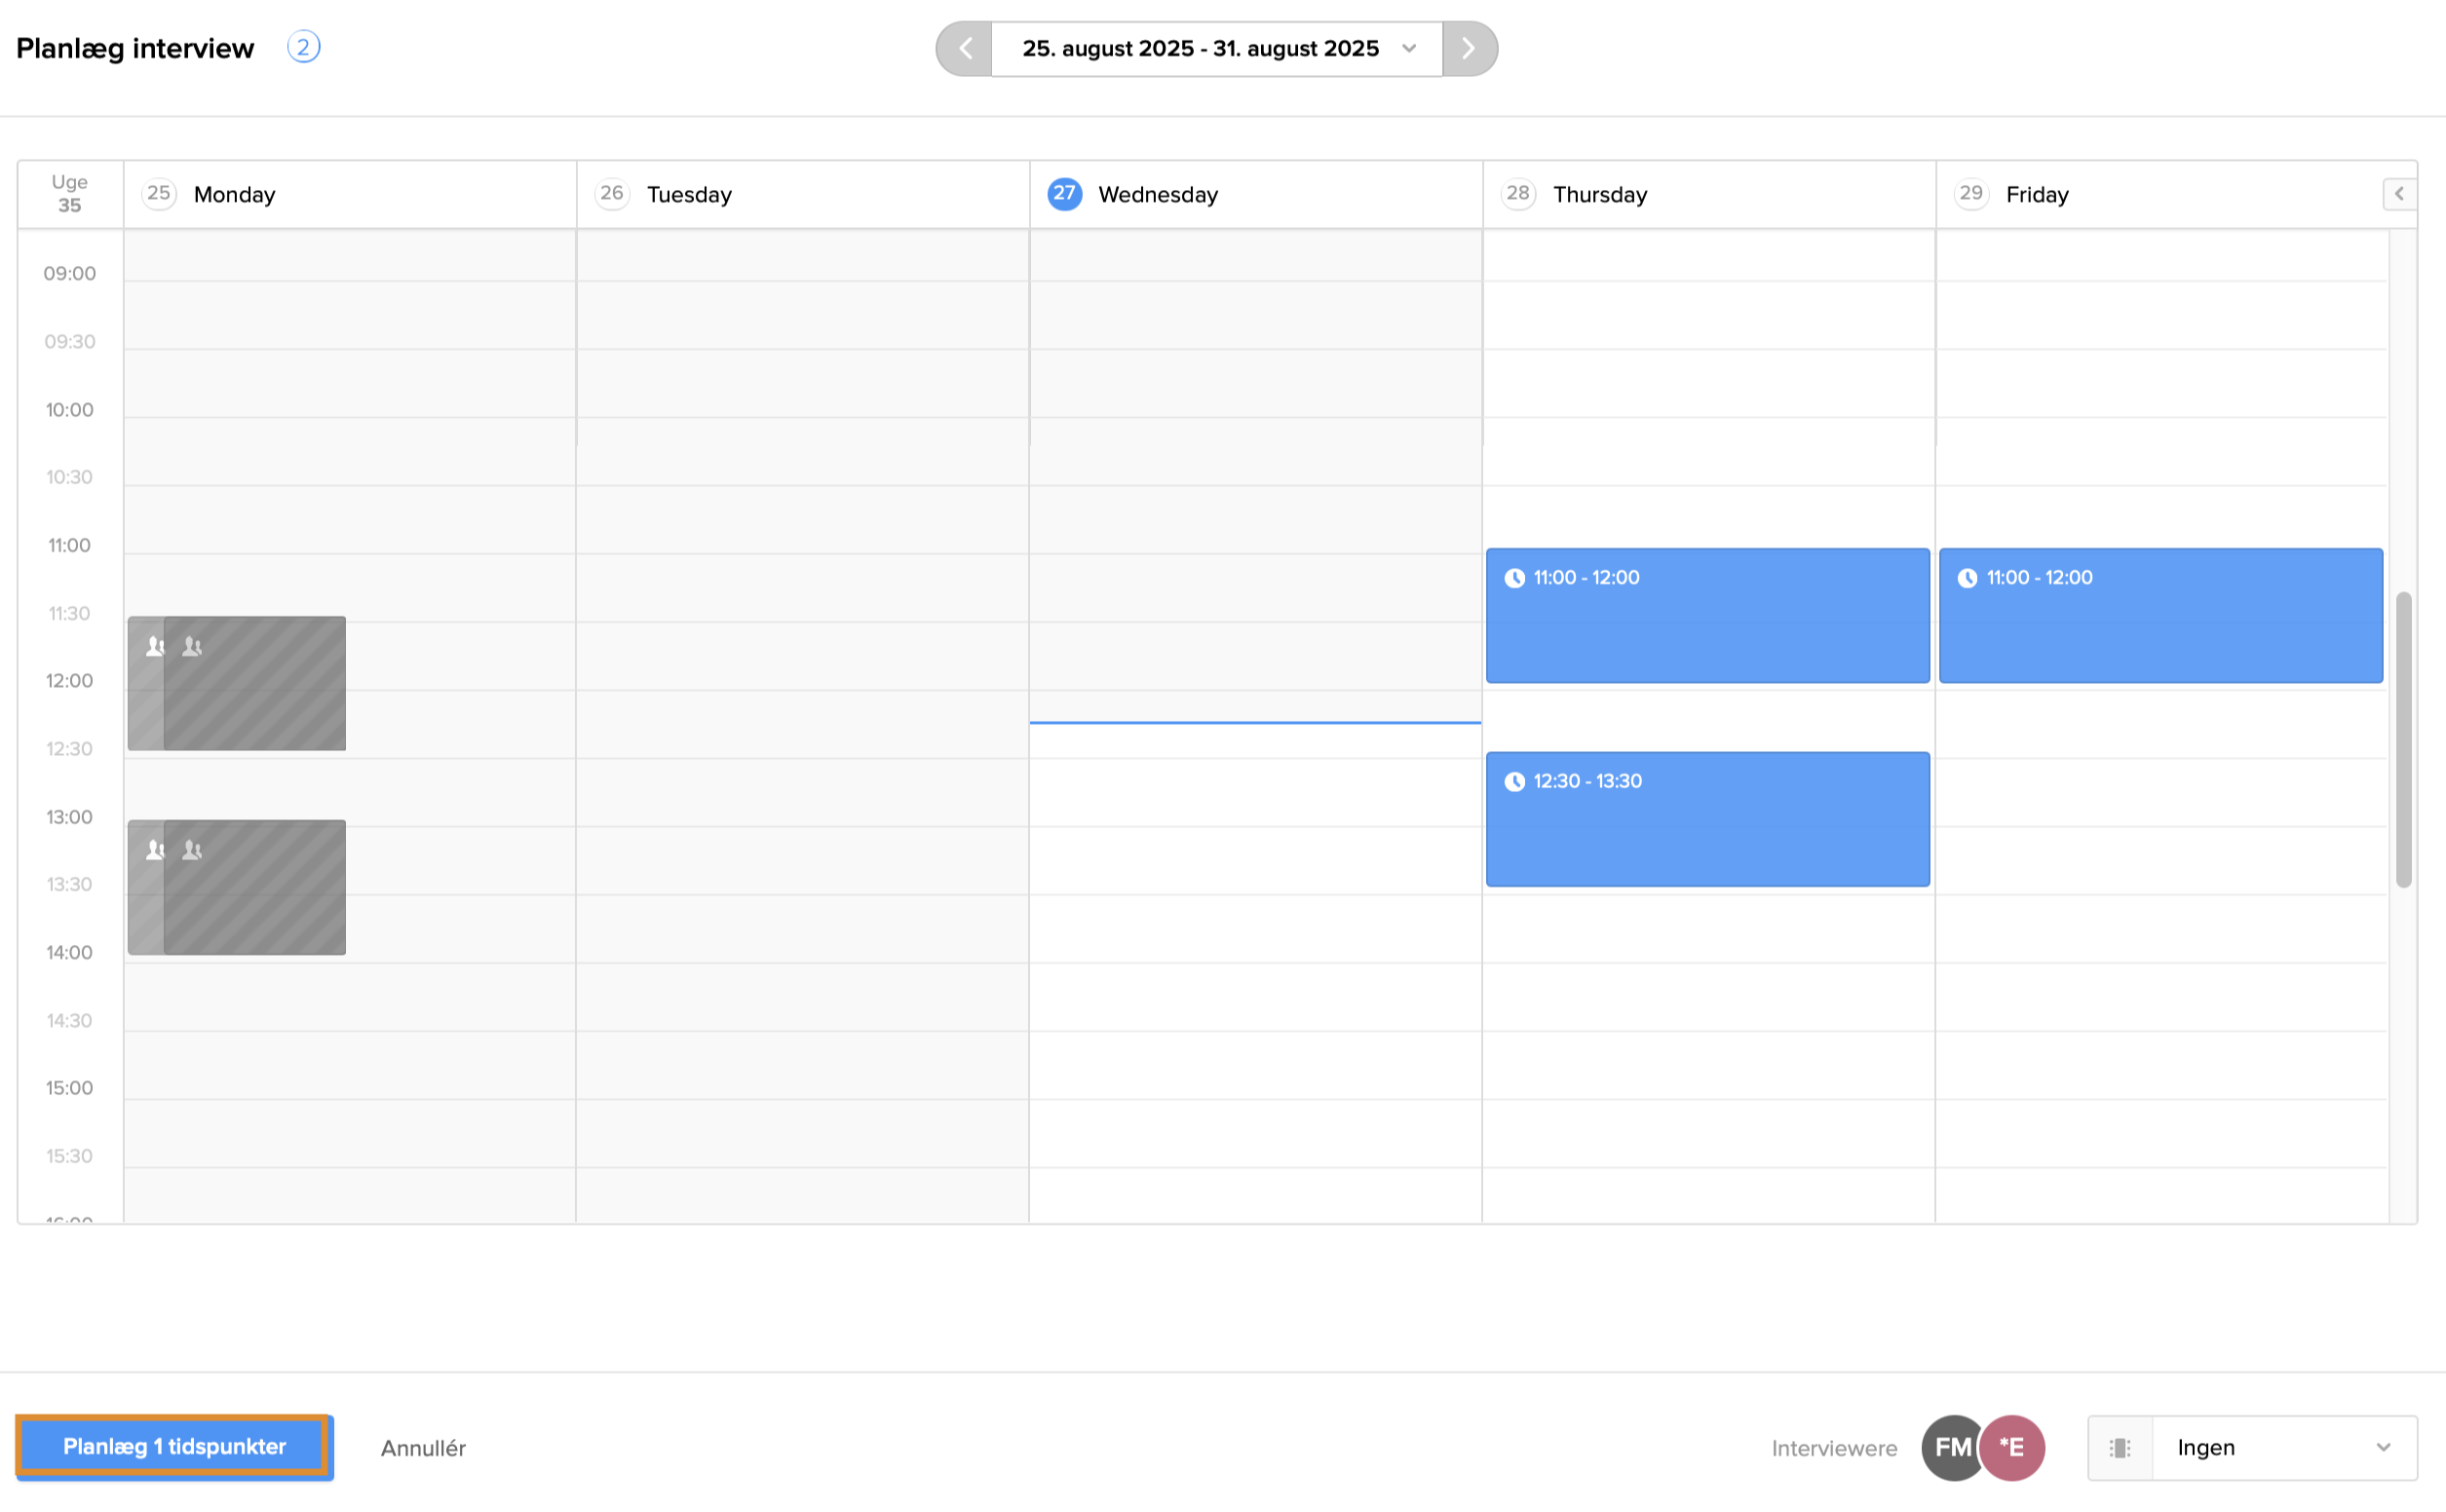The width and height of the screenshot is (2446, 1512).
Task: Click the calendar icon left of Ingen
Action: [2119, 1447]
